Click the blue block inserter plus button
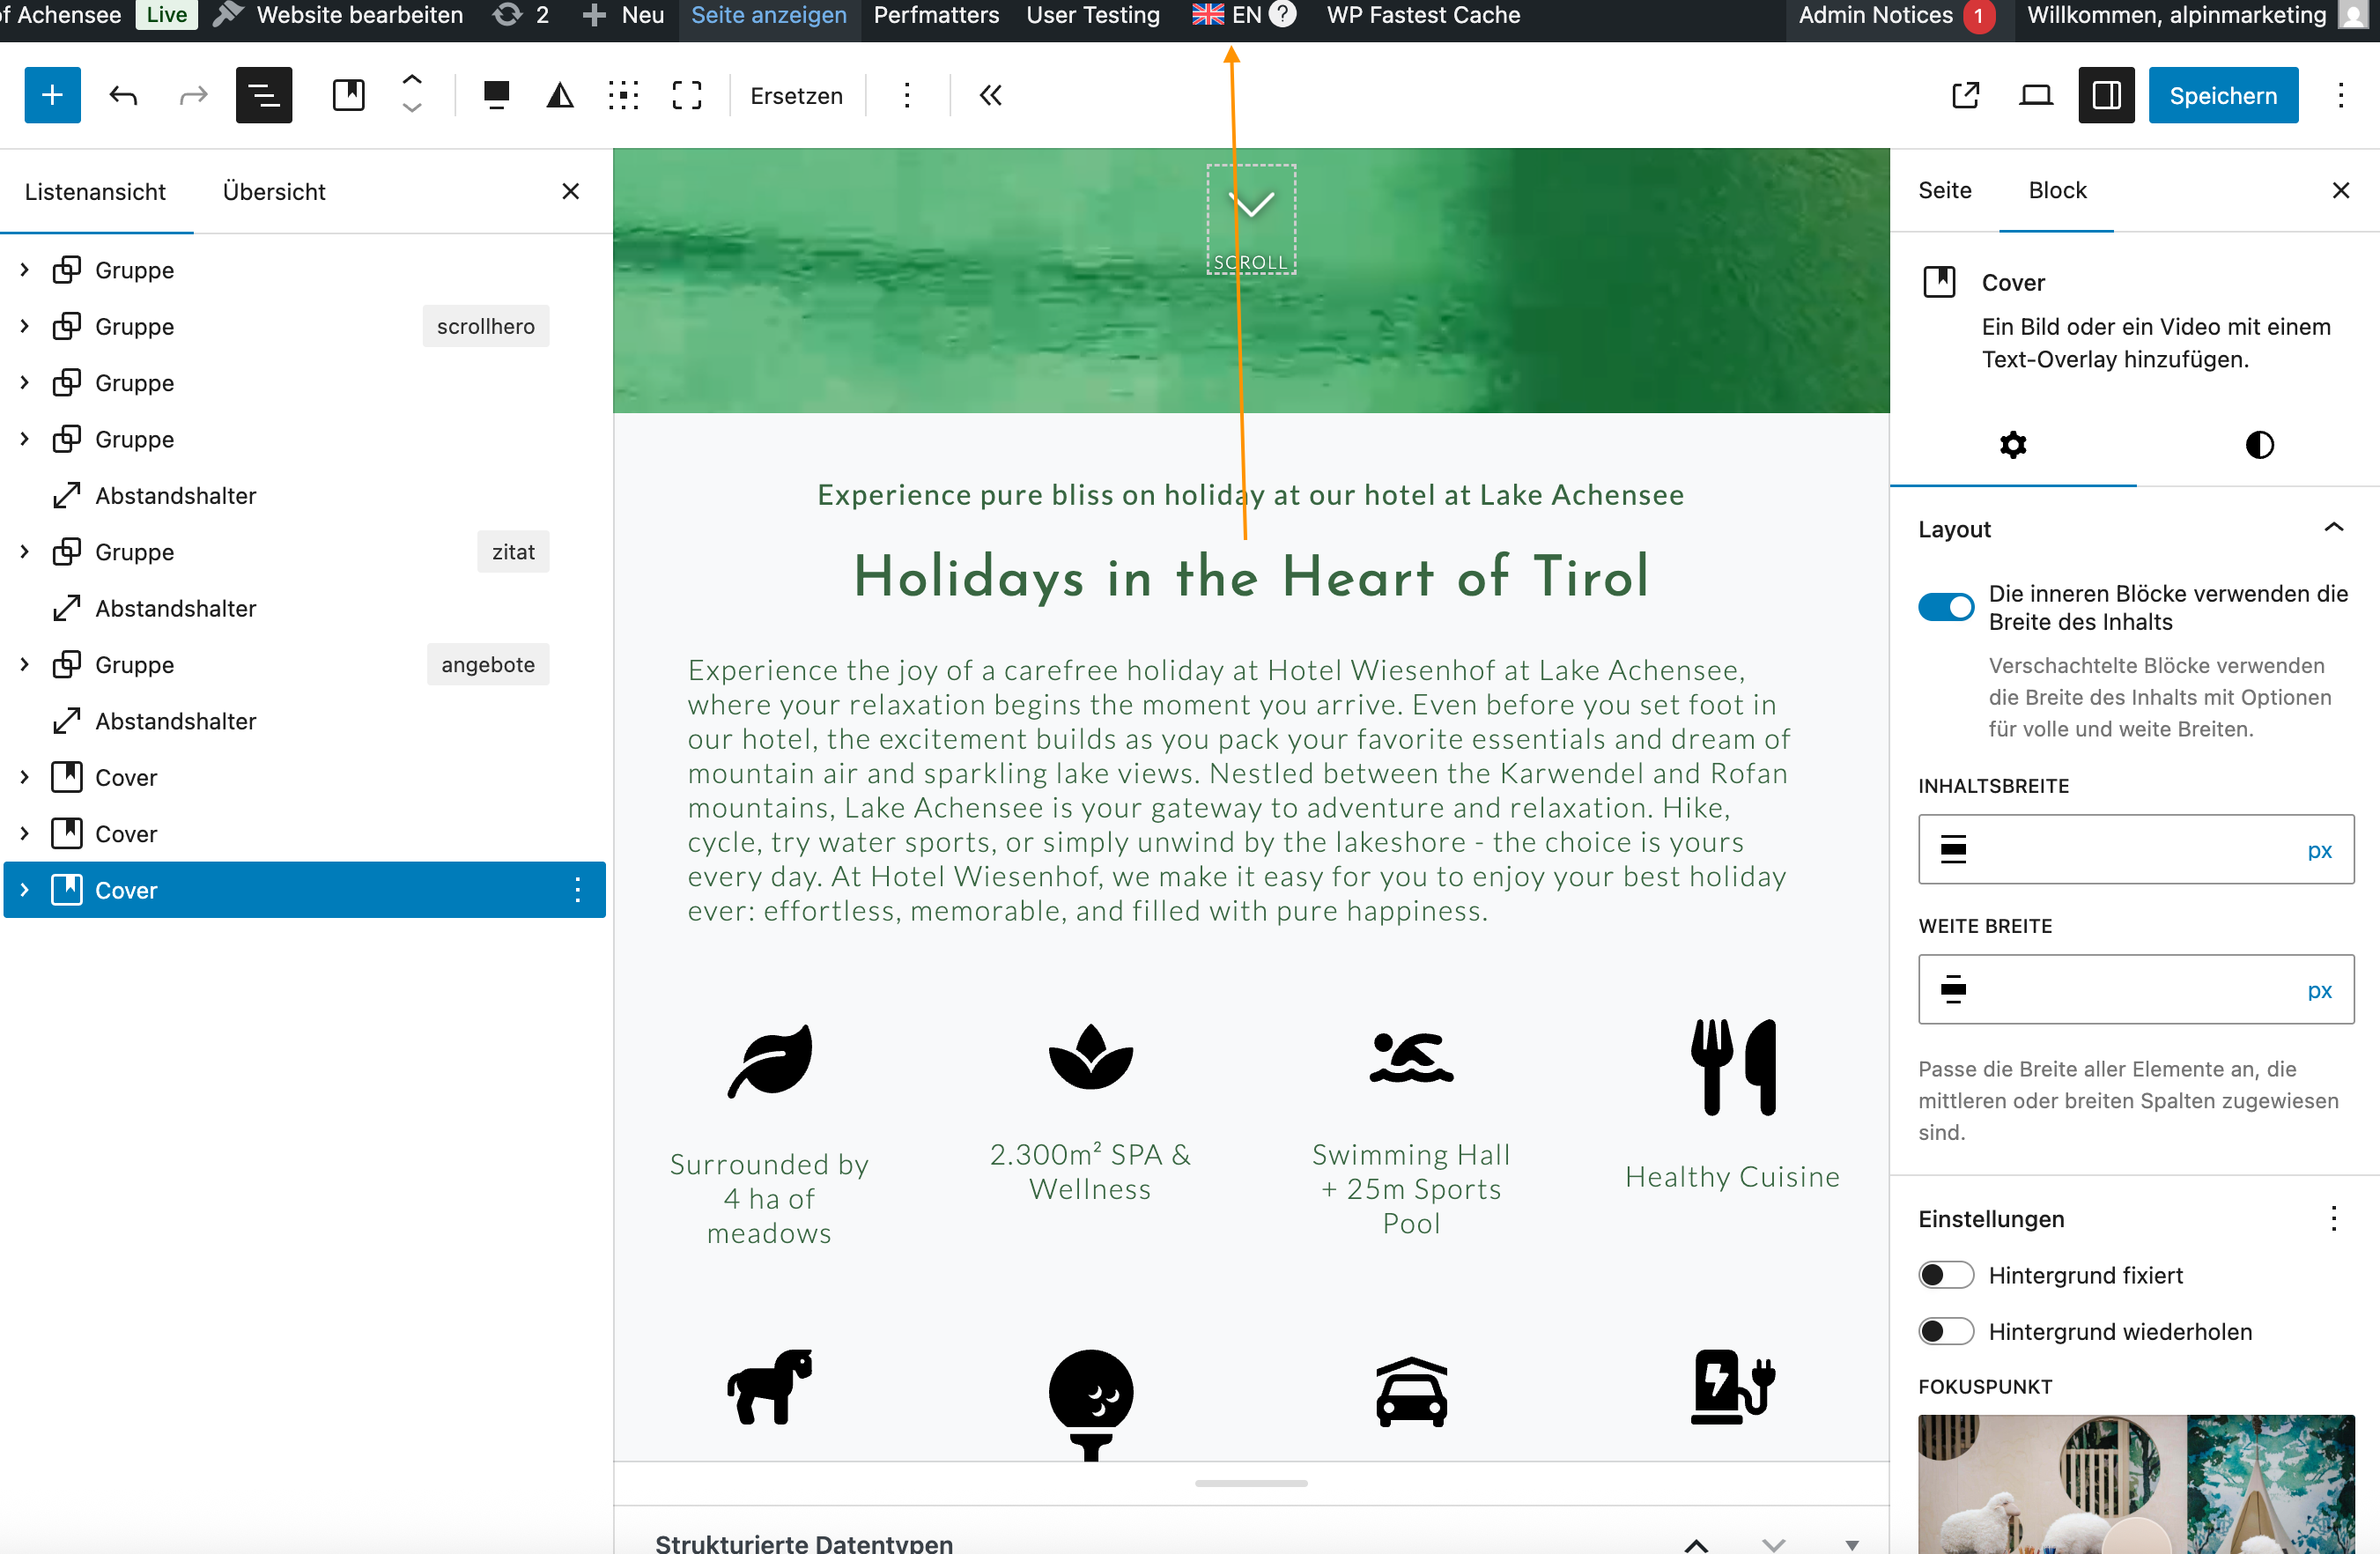The width and height of the screenshot is (2380, 1554). (52, 95)
